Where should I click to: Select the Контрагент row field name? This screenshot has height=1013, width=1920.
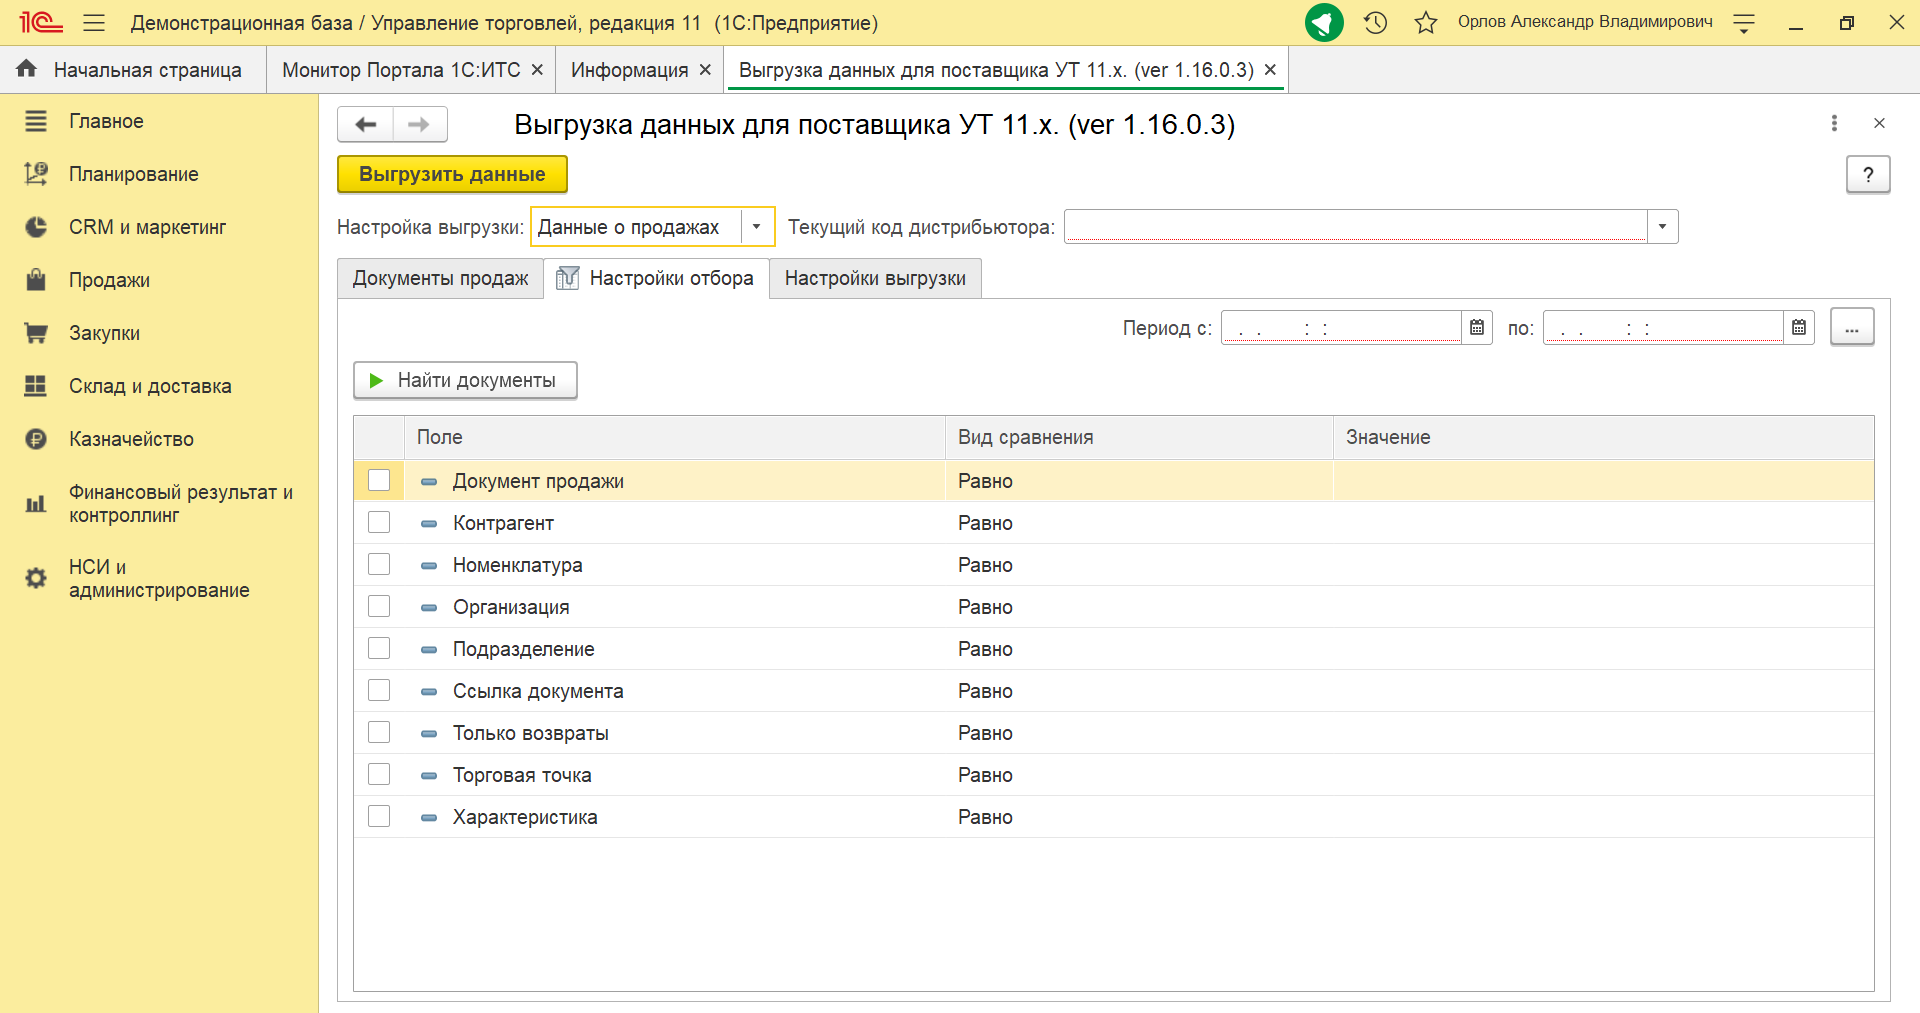pyautogui.click(x=503, y=523)
